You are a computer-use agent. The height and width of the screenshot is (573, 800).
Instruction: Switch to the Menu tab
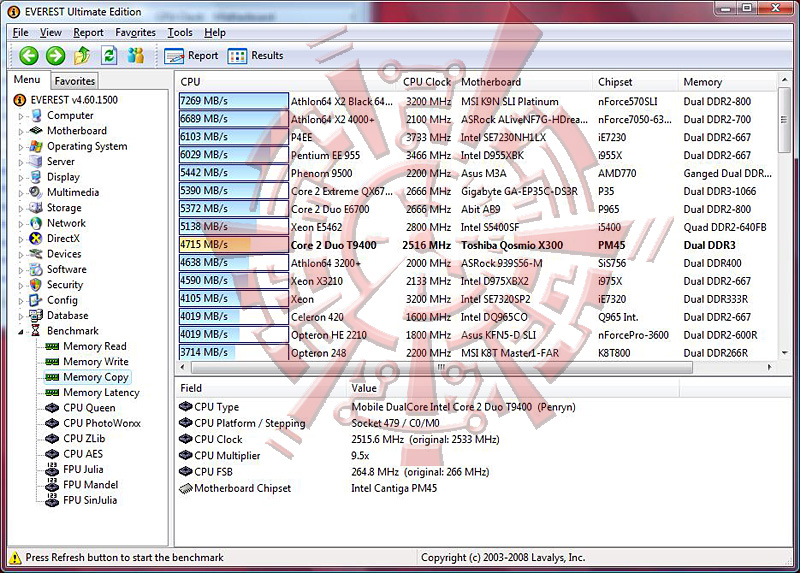point(27,80)
